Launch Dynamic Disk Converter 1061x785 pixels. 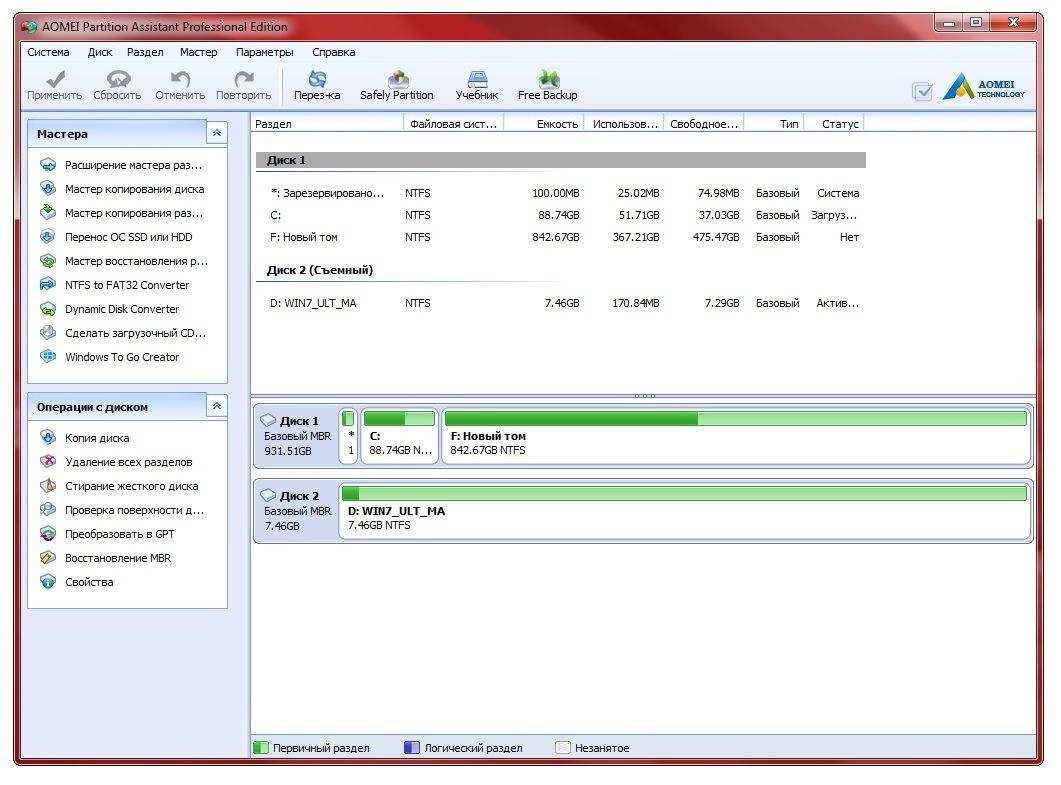coord(110,309)
